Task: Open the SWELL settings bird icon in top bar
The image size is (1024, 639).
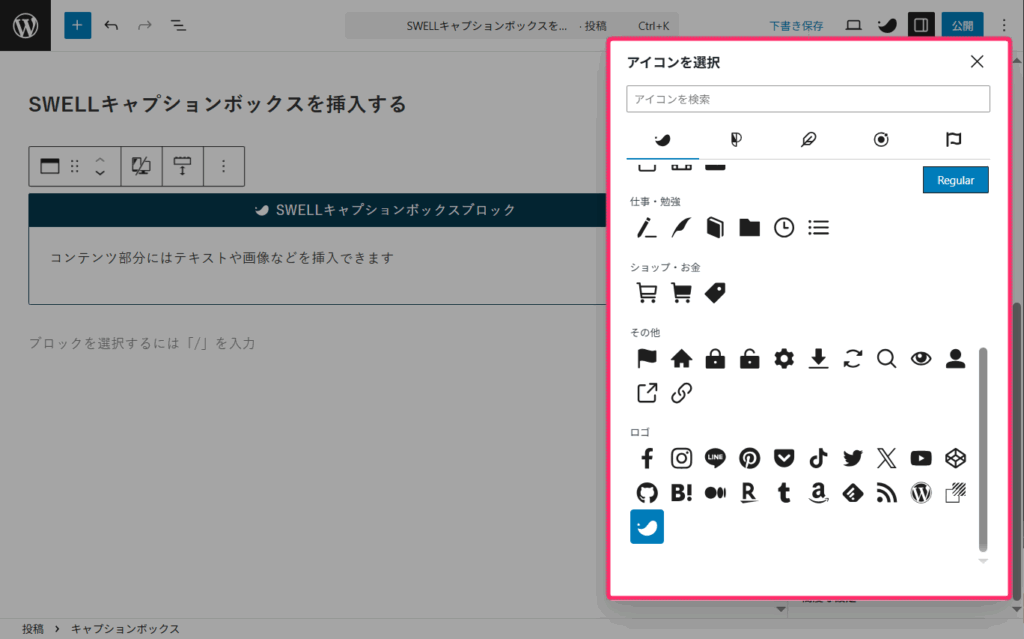Action: point(887,25)
